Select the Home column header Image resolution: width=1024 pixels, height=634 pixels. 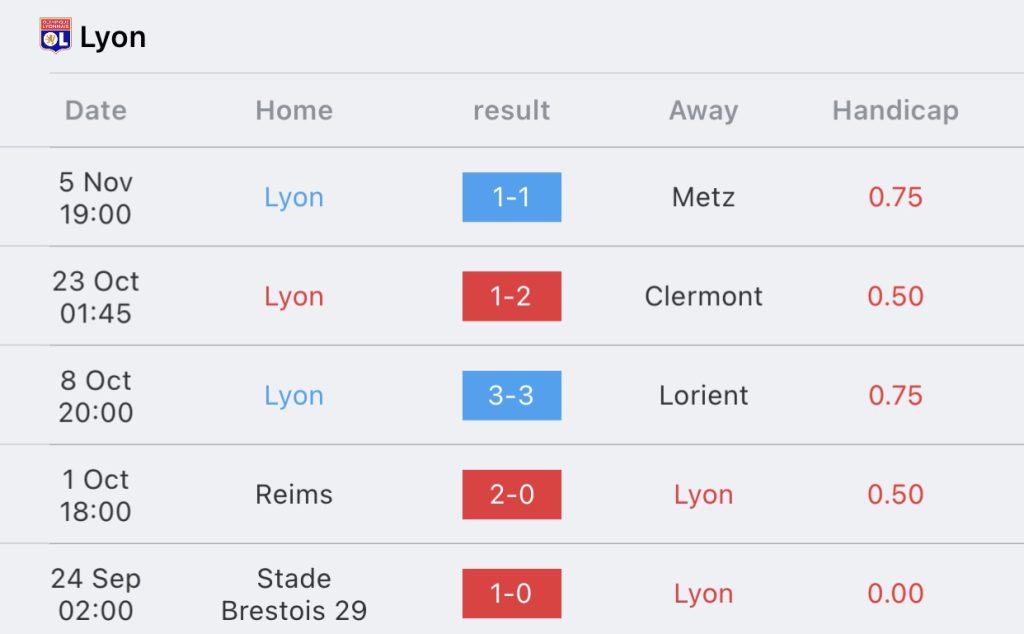[294, 110]
